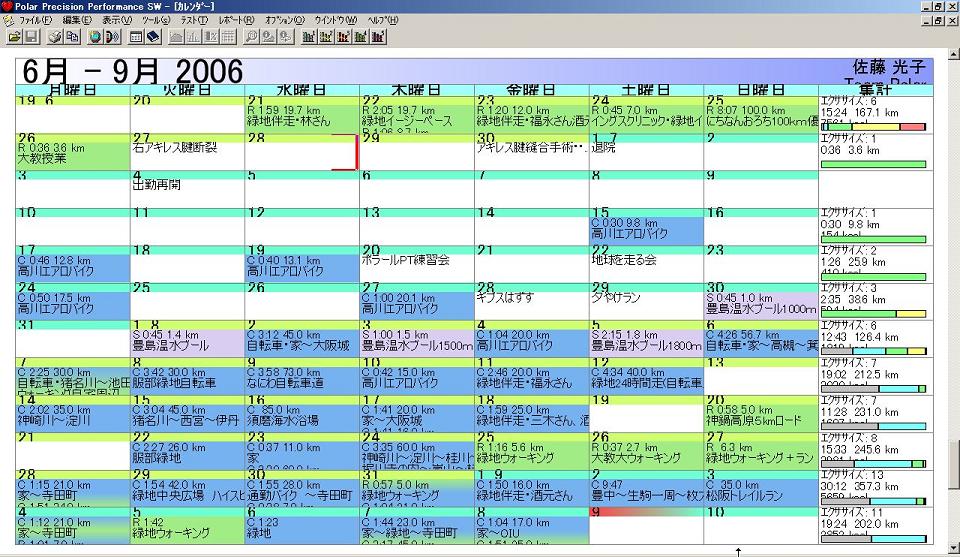Click the greyed table grid toolbar icon

pos(228,37)
